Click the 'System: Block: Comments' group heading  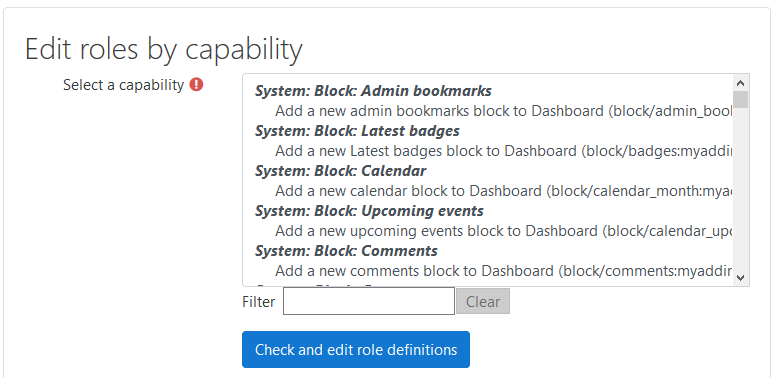[x=346, y=251]
